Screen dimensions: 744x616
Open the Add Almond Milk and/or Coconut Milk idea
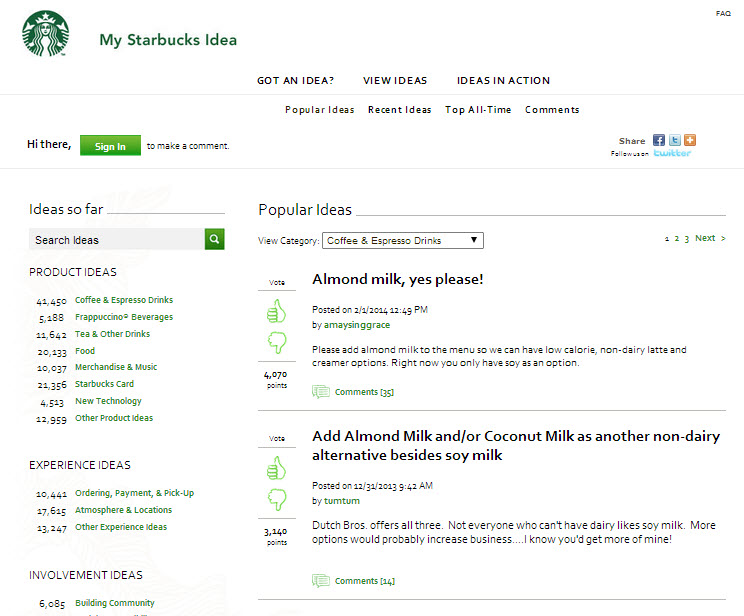point(516,445)
